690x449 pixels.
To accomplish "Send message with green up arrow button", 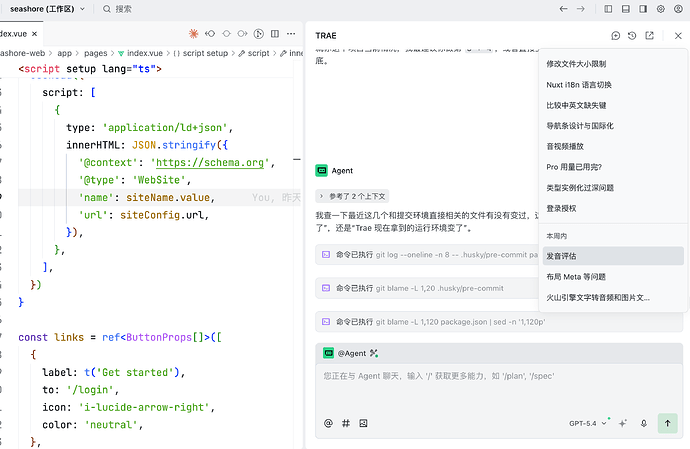I will [668, 423].
